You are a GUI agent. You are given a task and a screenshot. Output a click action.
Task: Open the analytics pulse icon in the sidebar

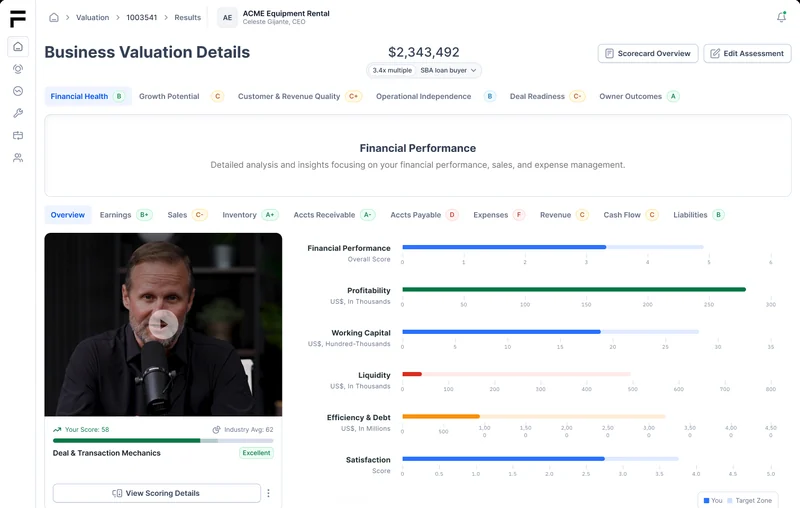(18, 91)
